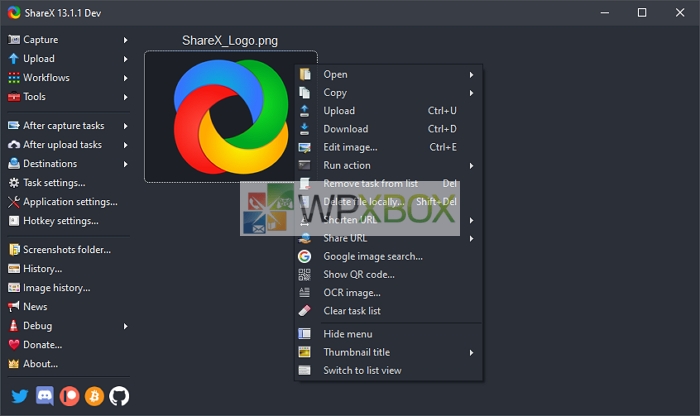Open Screenshots folder... from sidebar
The width and height of the screenshot is (700, 416).
click(x=68, y=250)
